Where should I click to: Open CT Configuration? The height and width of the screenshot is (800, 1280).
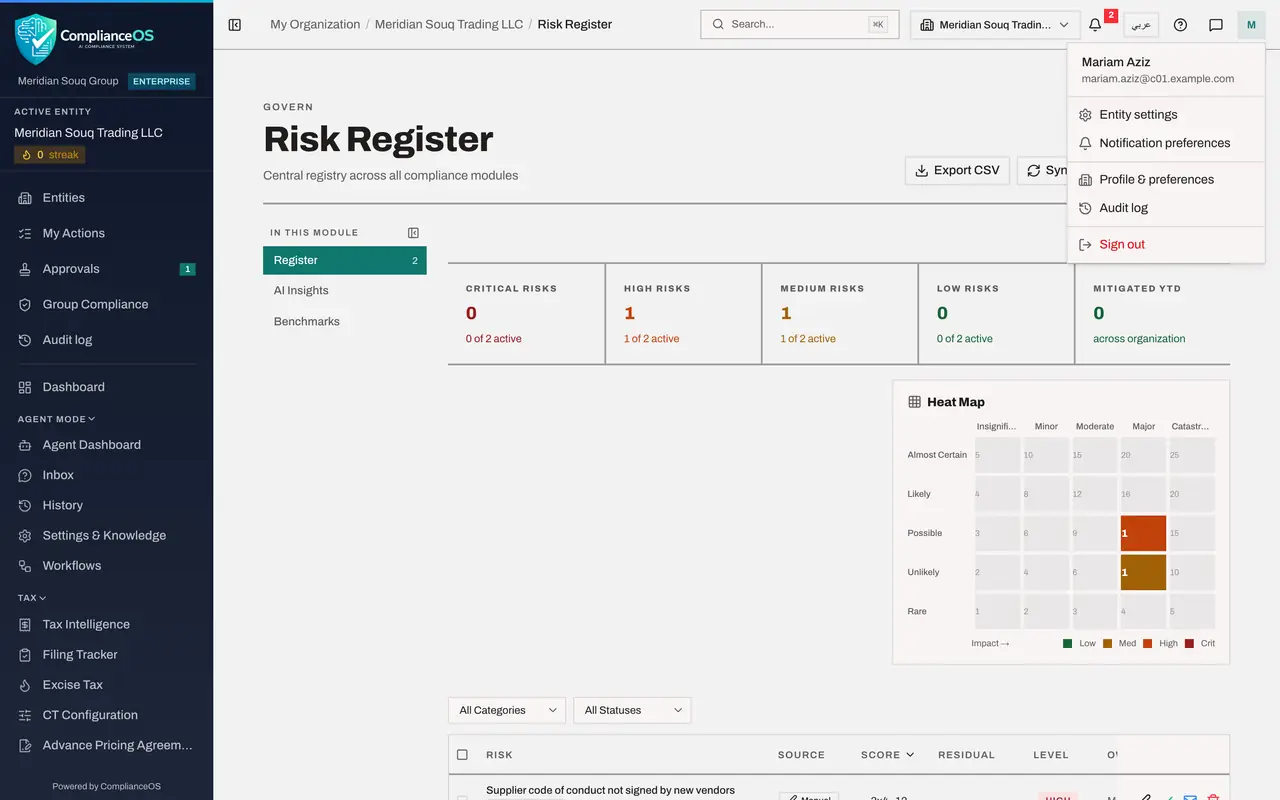(106, 715)
